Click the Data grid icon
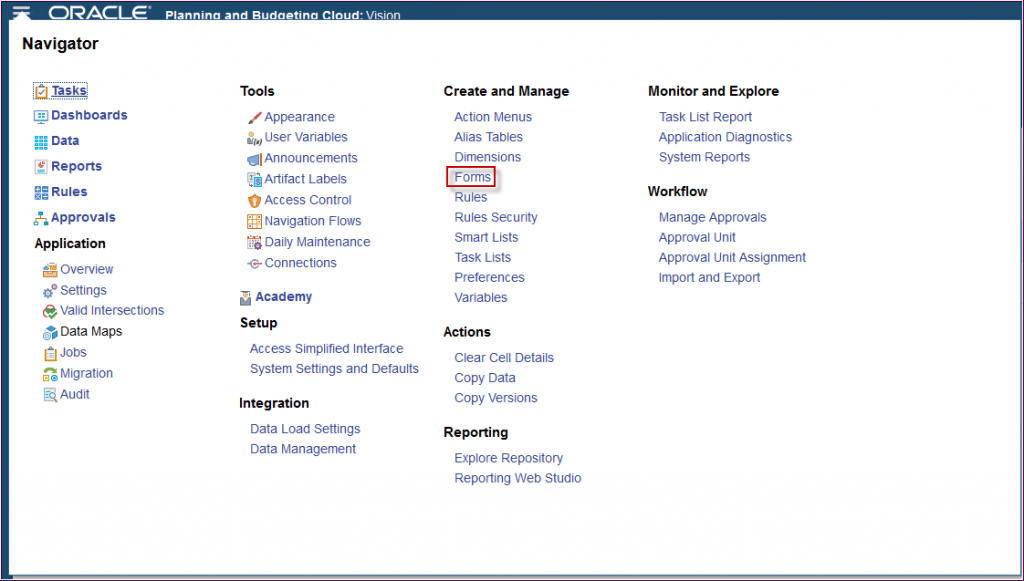 tap(41, 142)
